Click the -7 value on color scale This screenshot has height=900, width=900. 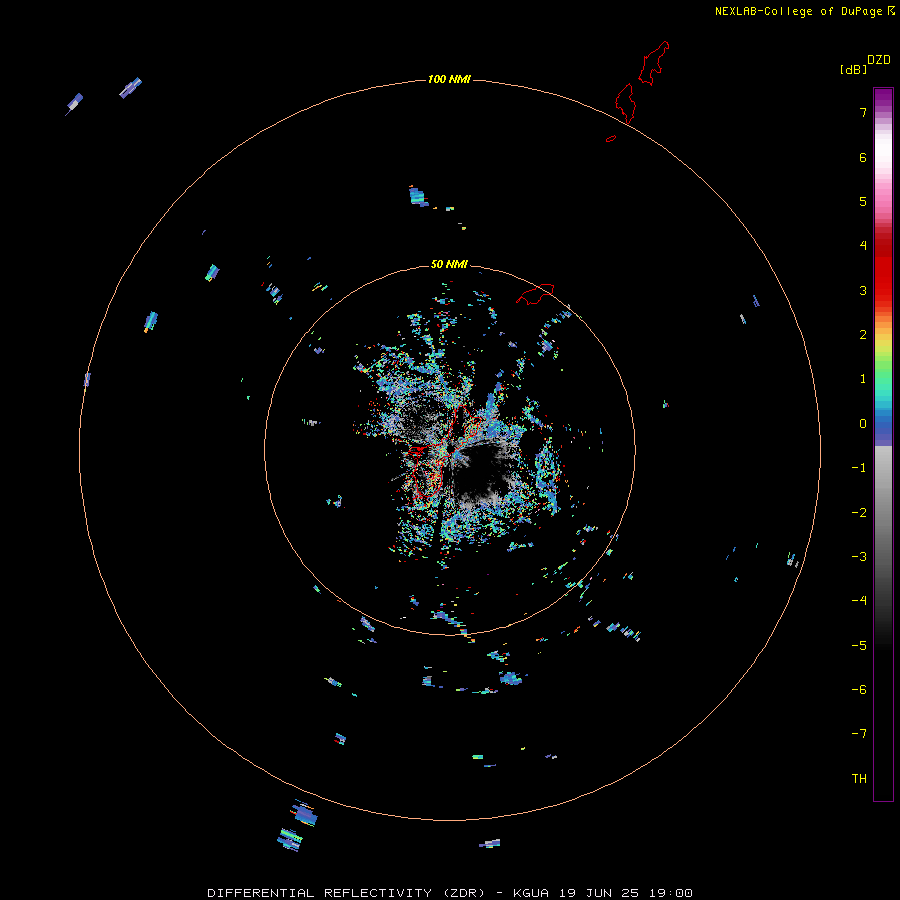(x=859, y=734)
